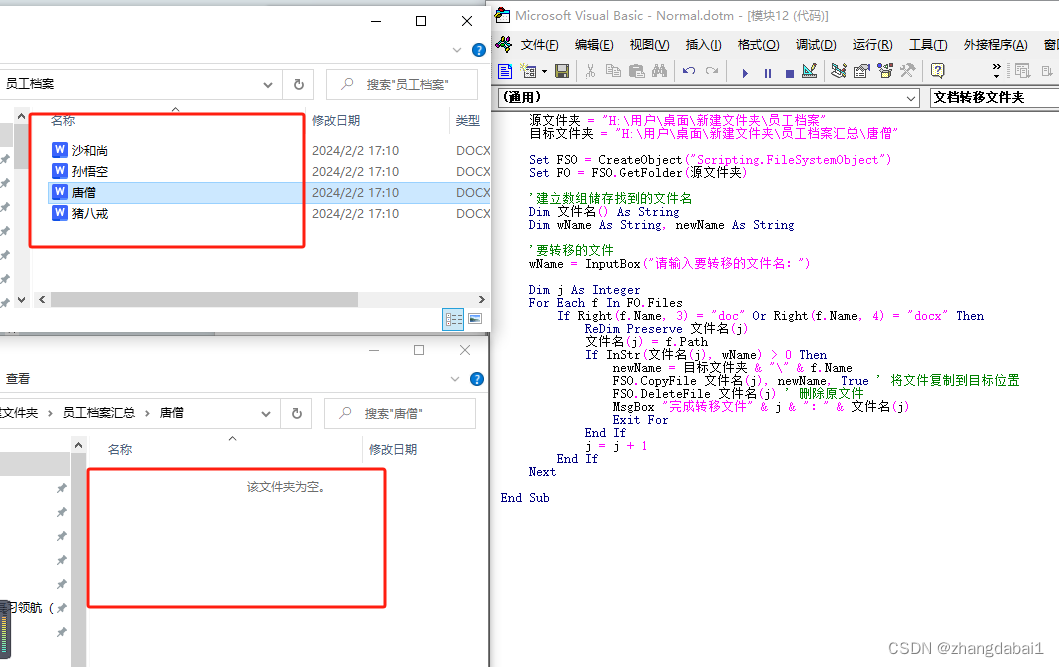Select the 沙和尚 document
This screenshot has height=667, width=1059.
point(90,150)
